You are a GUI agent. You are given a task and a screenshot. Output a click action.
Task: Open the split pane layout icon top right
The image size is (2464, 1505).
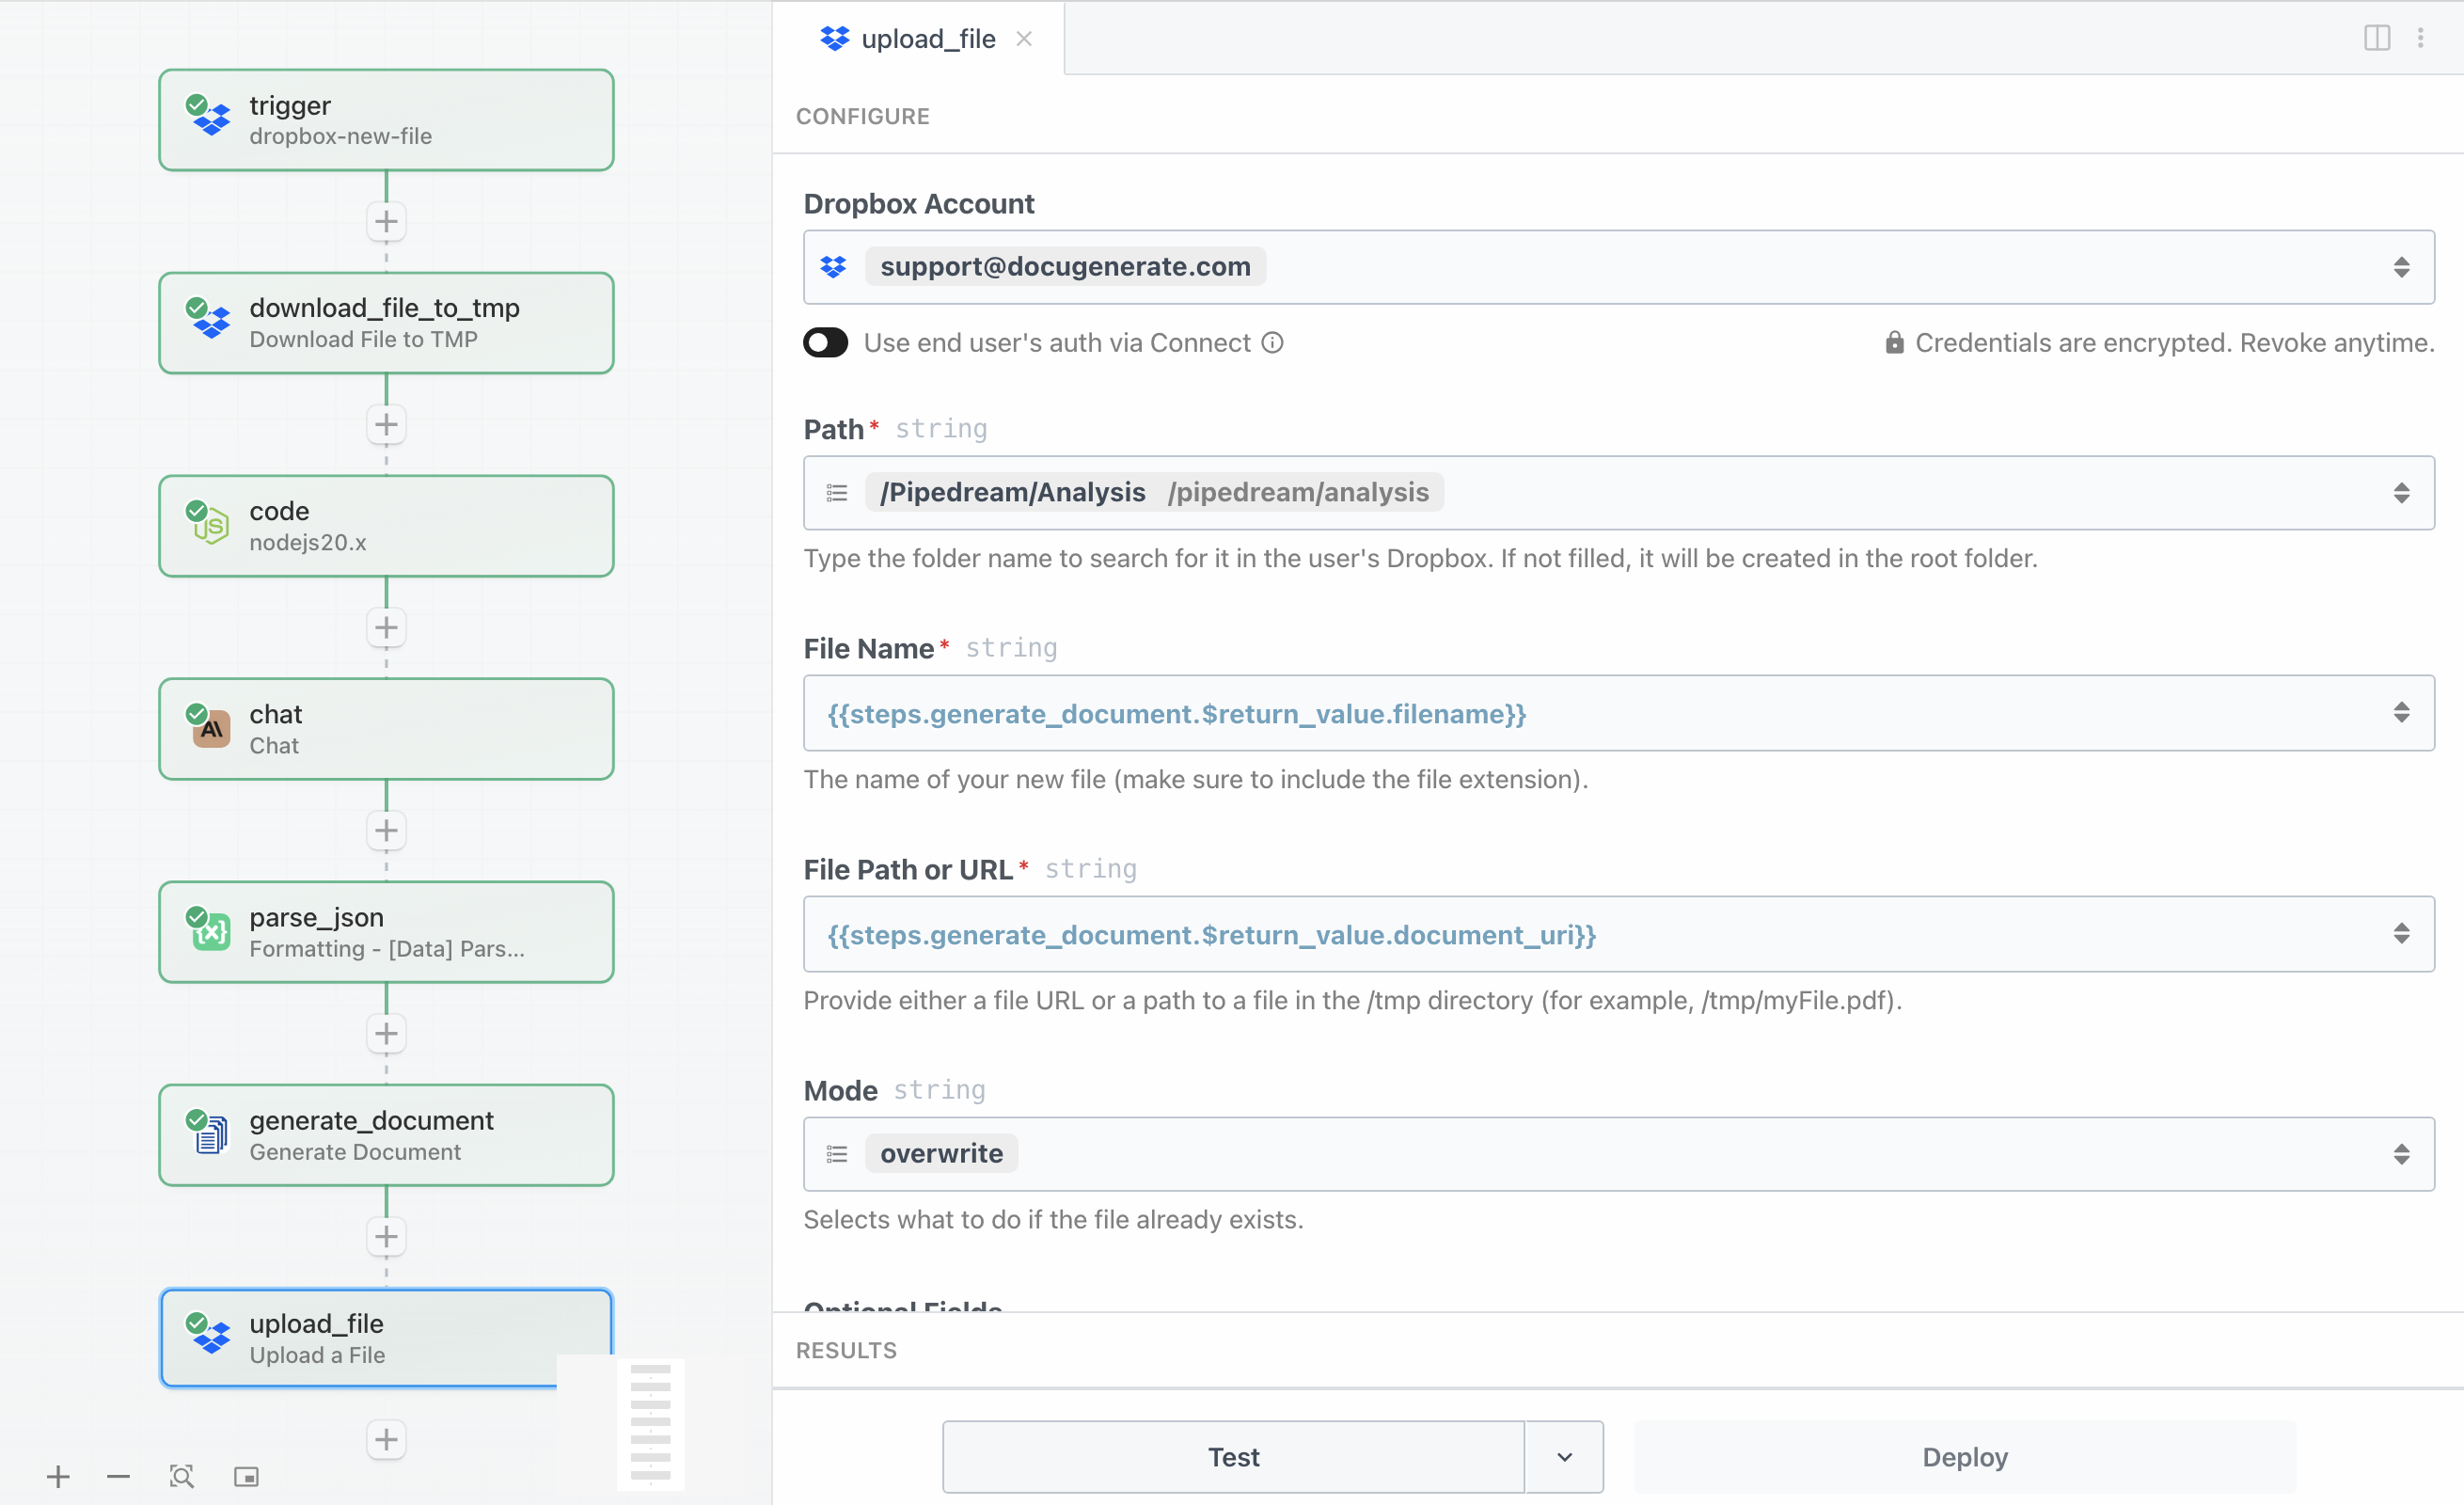coord(2377,38)
